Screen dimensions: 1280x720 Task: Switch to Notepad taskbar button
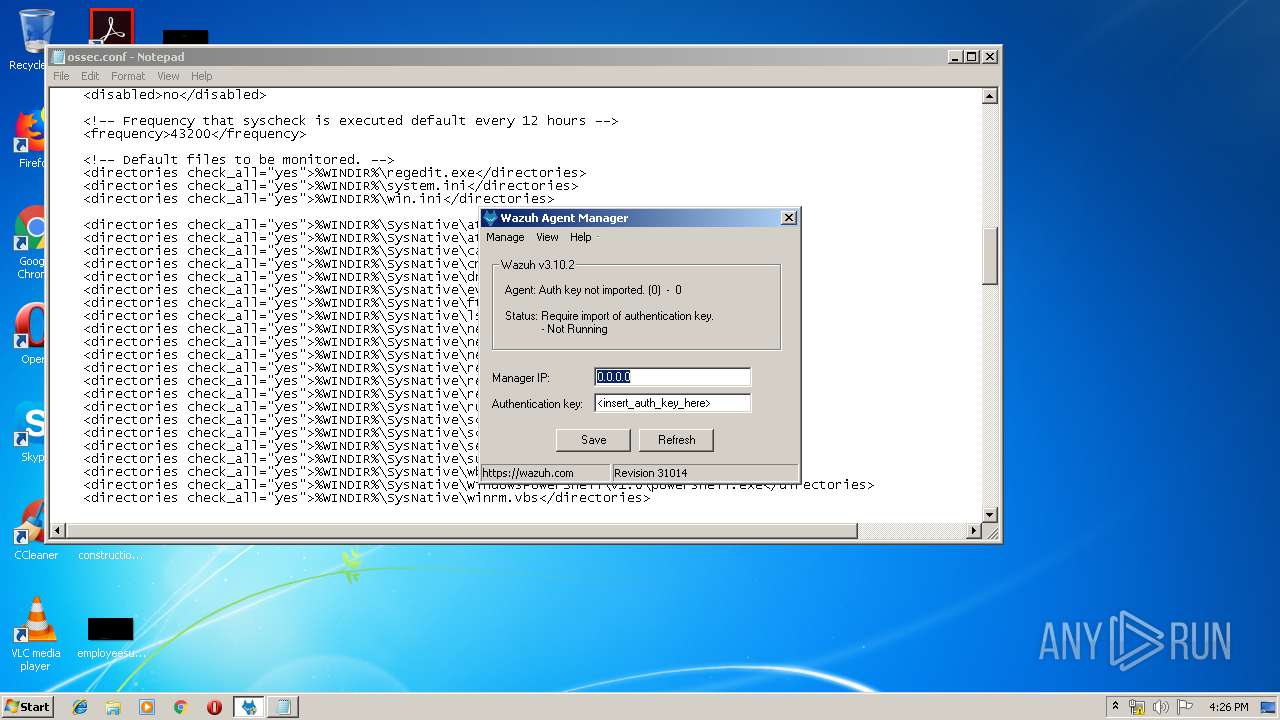click(x=283, y=707)
